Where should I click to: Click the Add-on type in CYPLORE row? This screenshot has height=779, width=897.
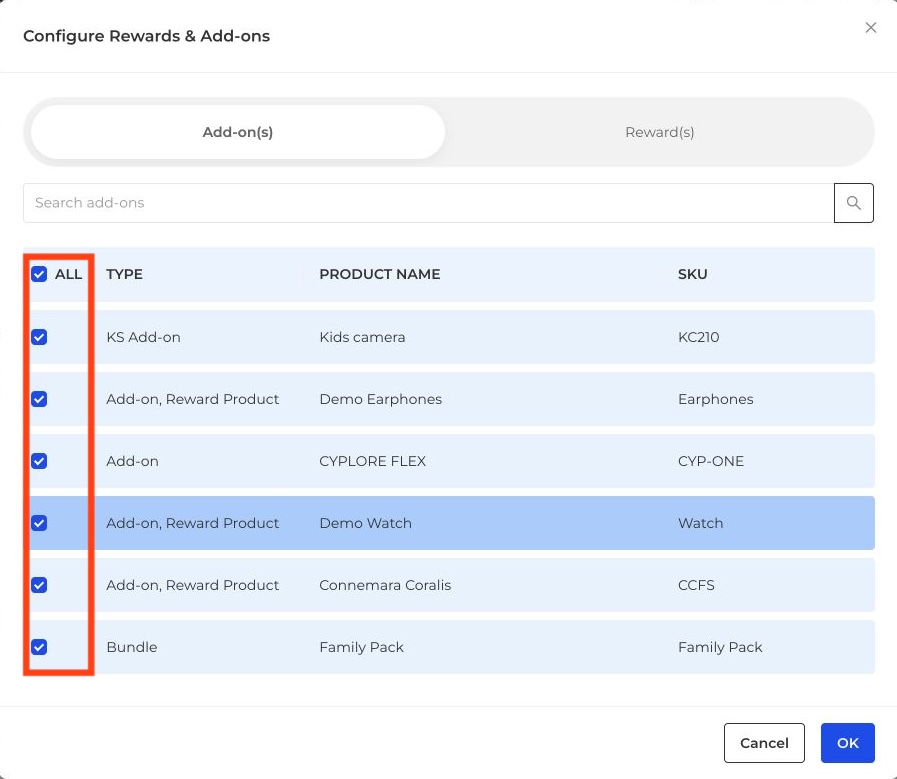point(132,461)
